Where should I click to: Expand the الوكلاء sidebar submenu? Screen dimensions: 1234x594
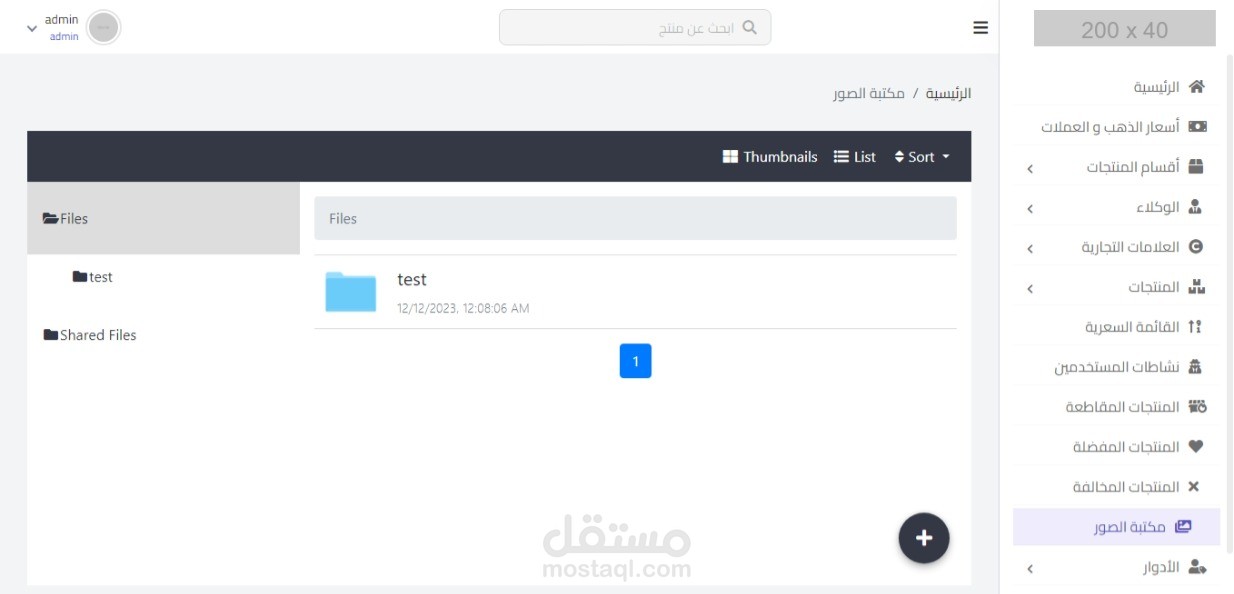point(1030,209)
